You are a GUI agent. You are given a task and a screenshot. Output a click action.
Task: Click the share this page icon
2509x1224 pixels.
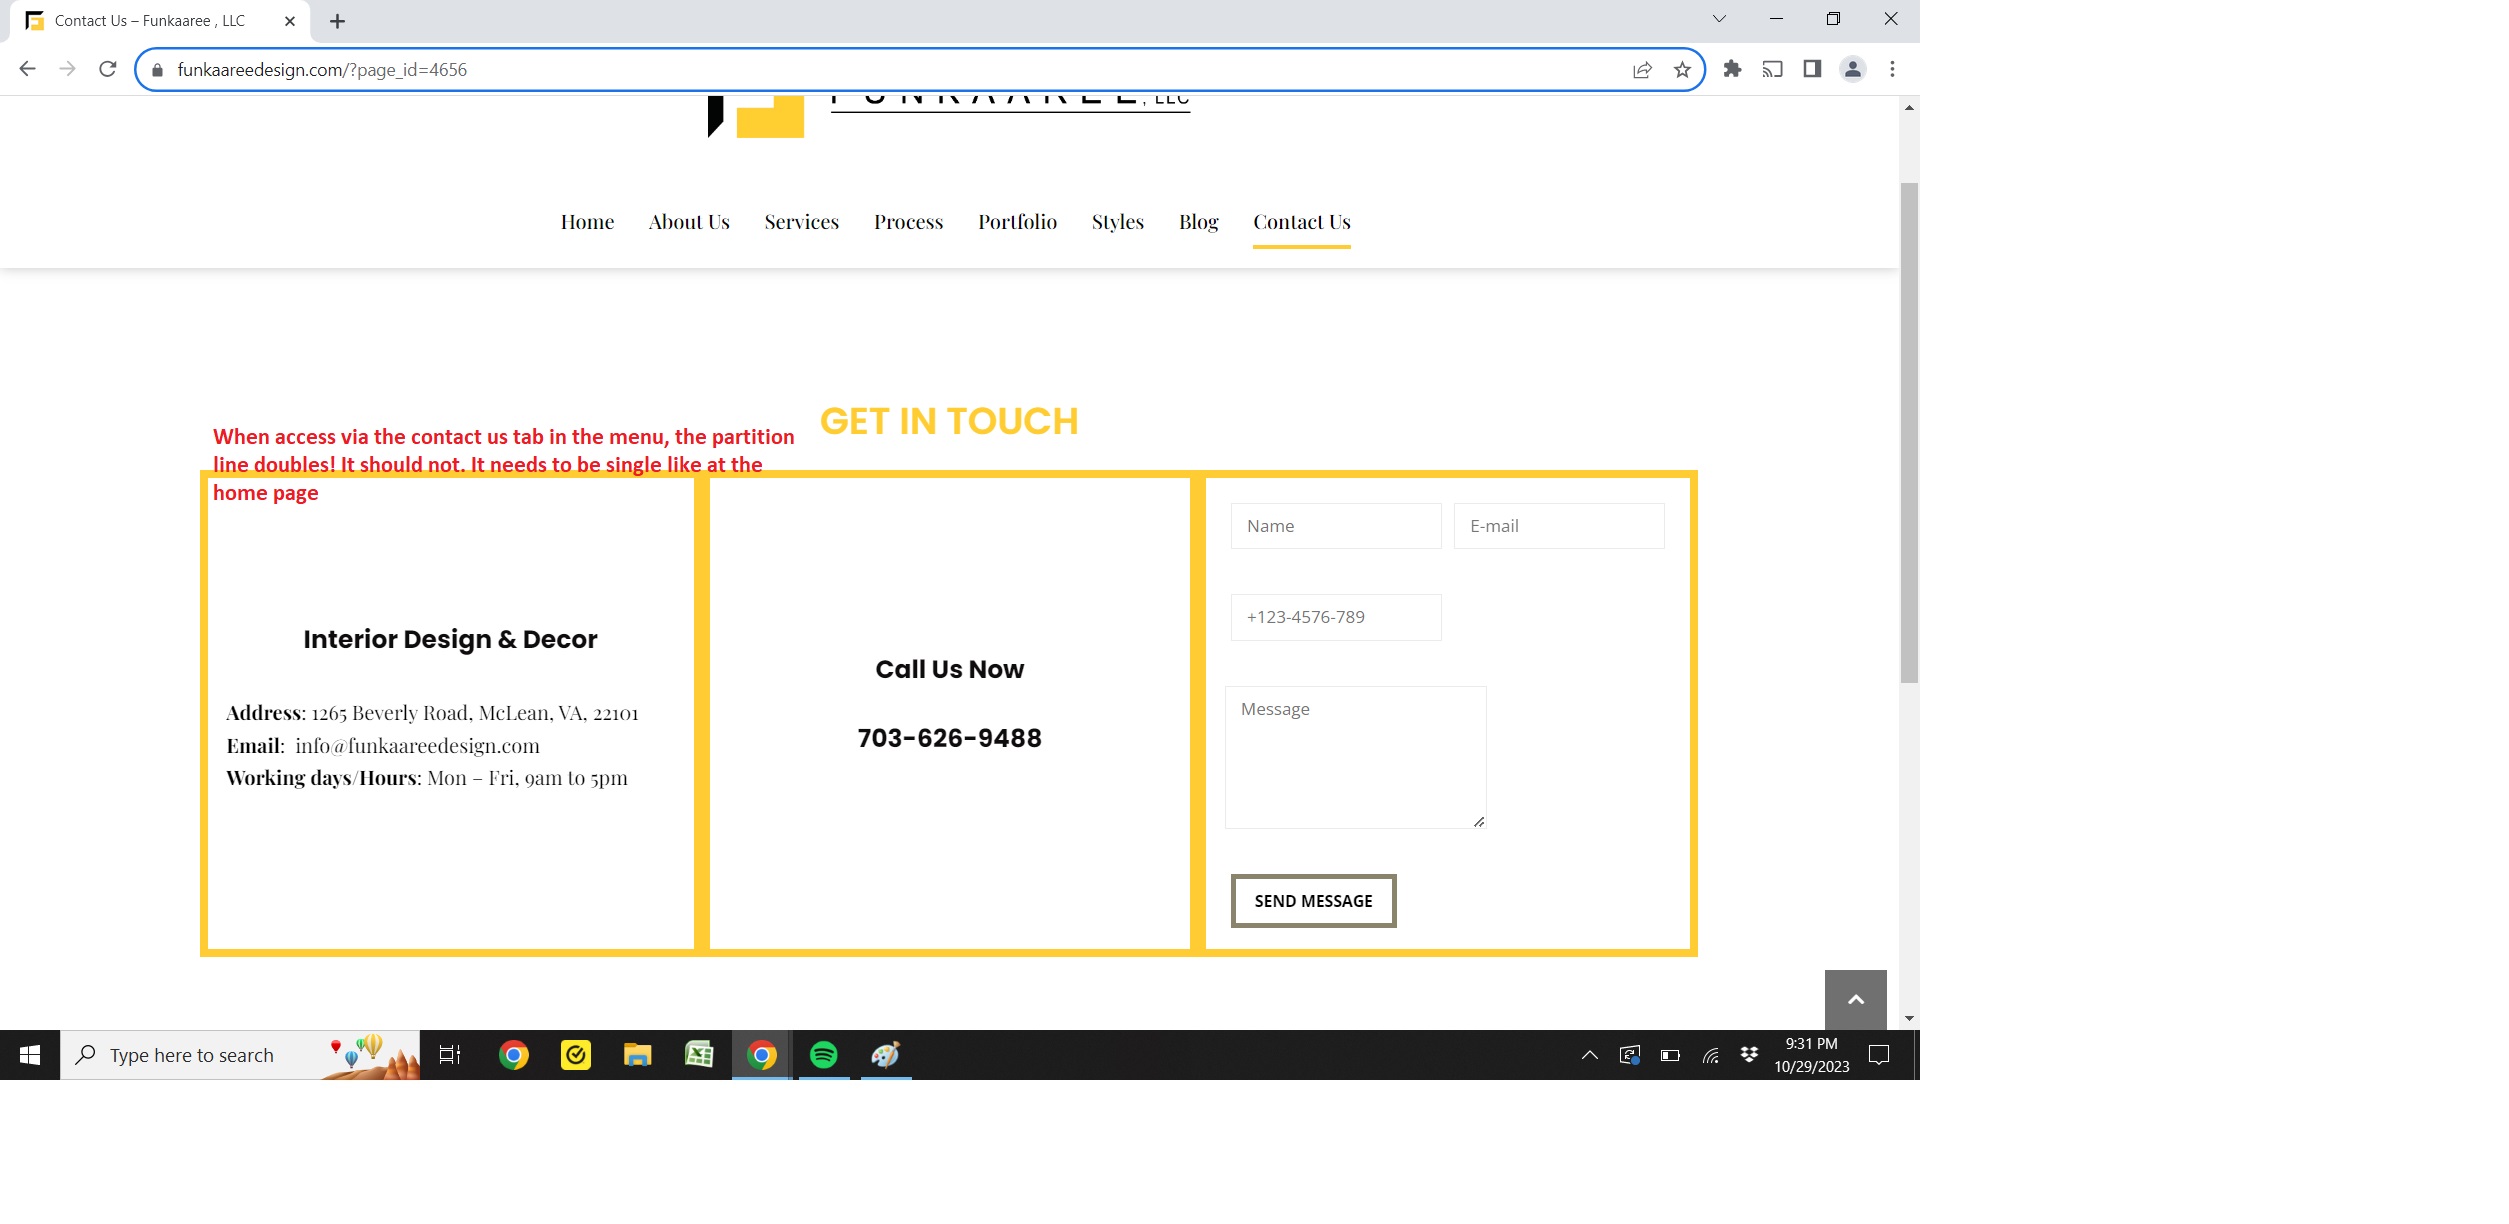1642,70
